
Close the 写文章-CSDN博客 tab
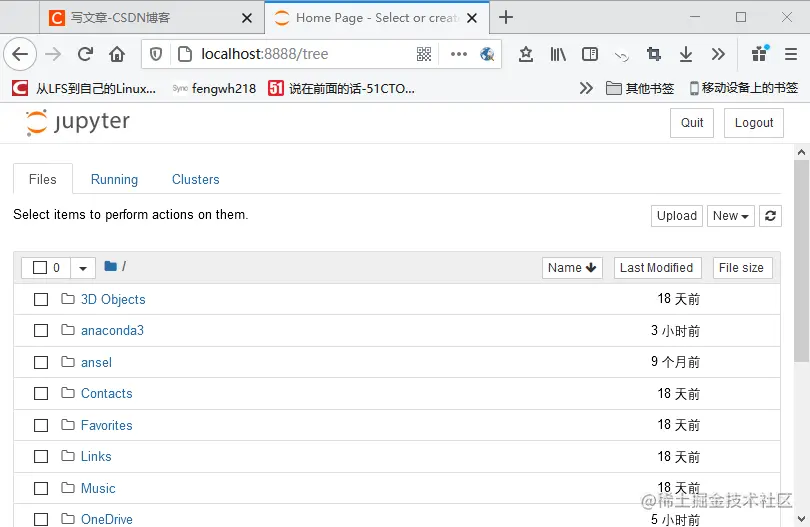pyautogui.click(x=247, y=18)
